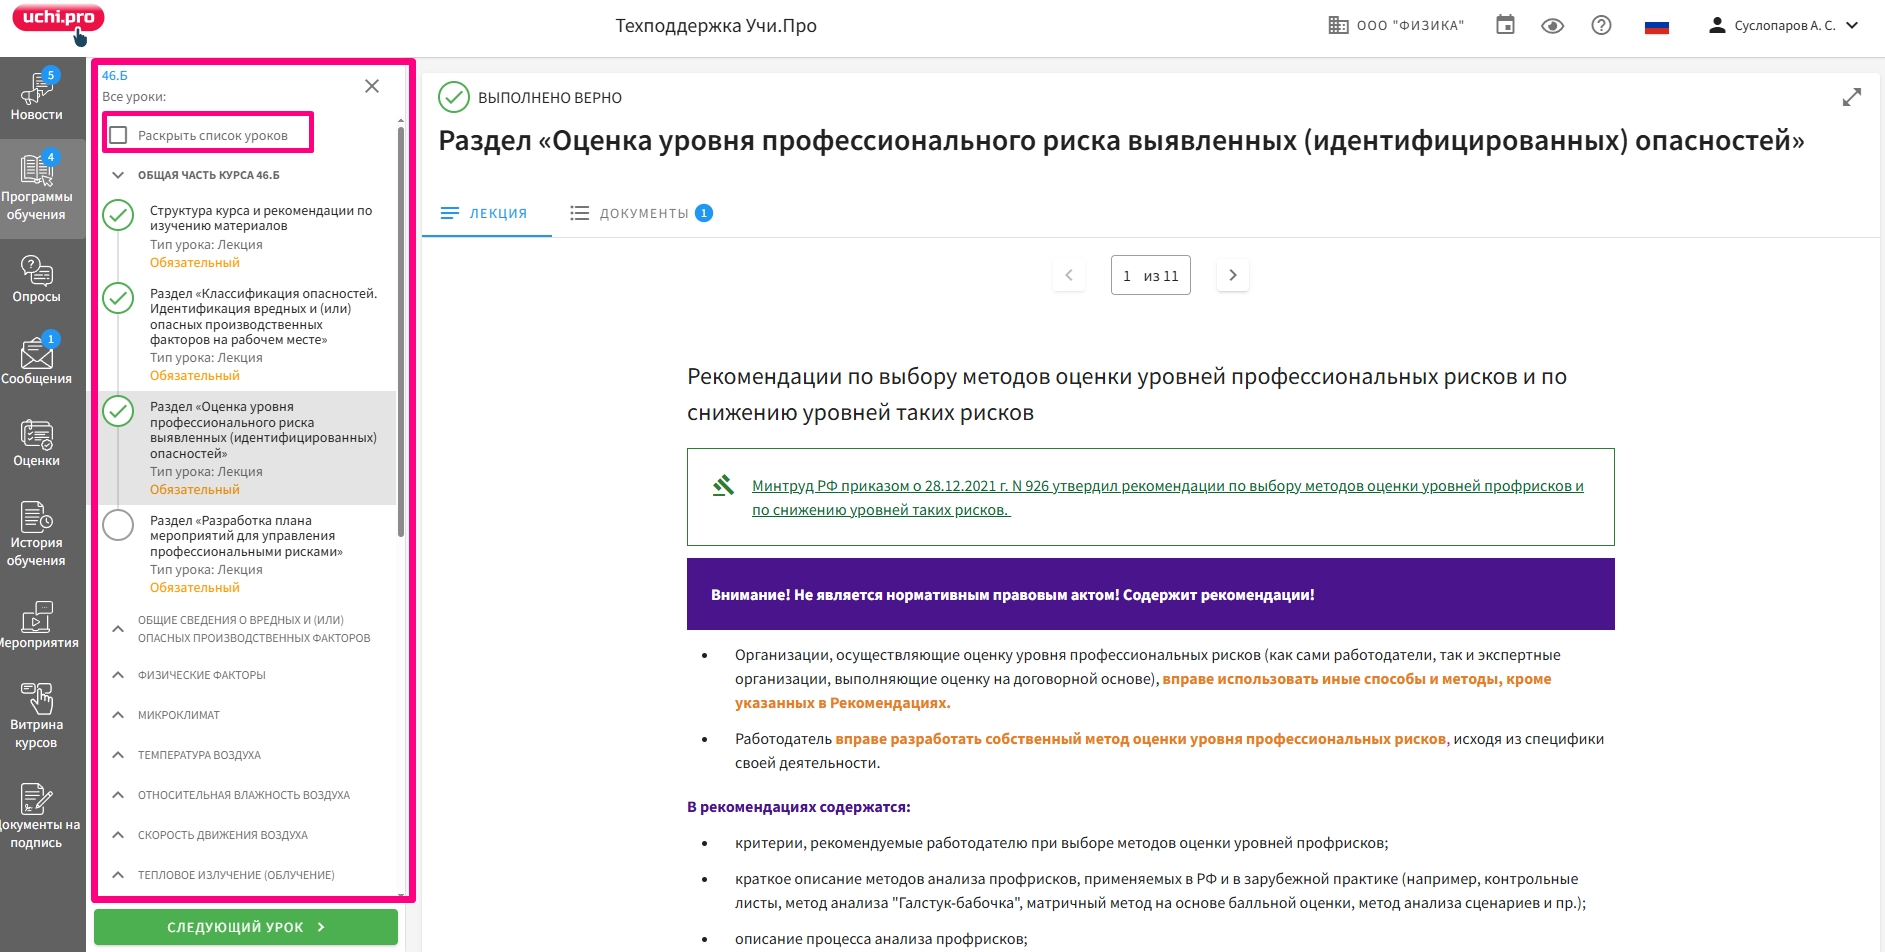Open the Новости section in the sidebar
Viewport: 1885px width, 952px height.
click(39, 97)
